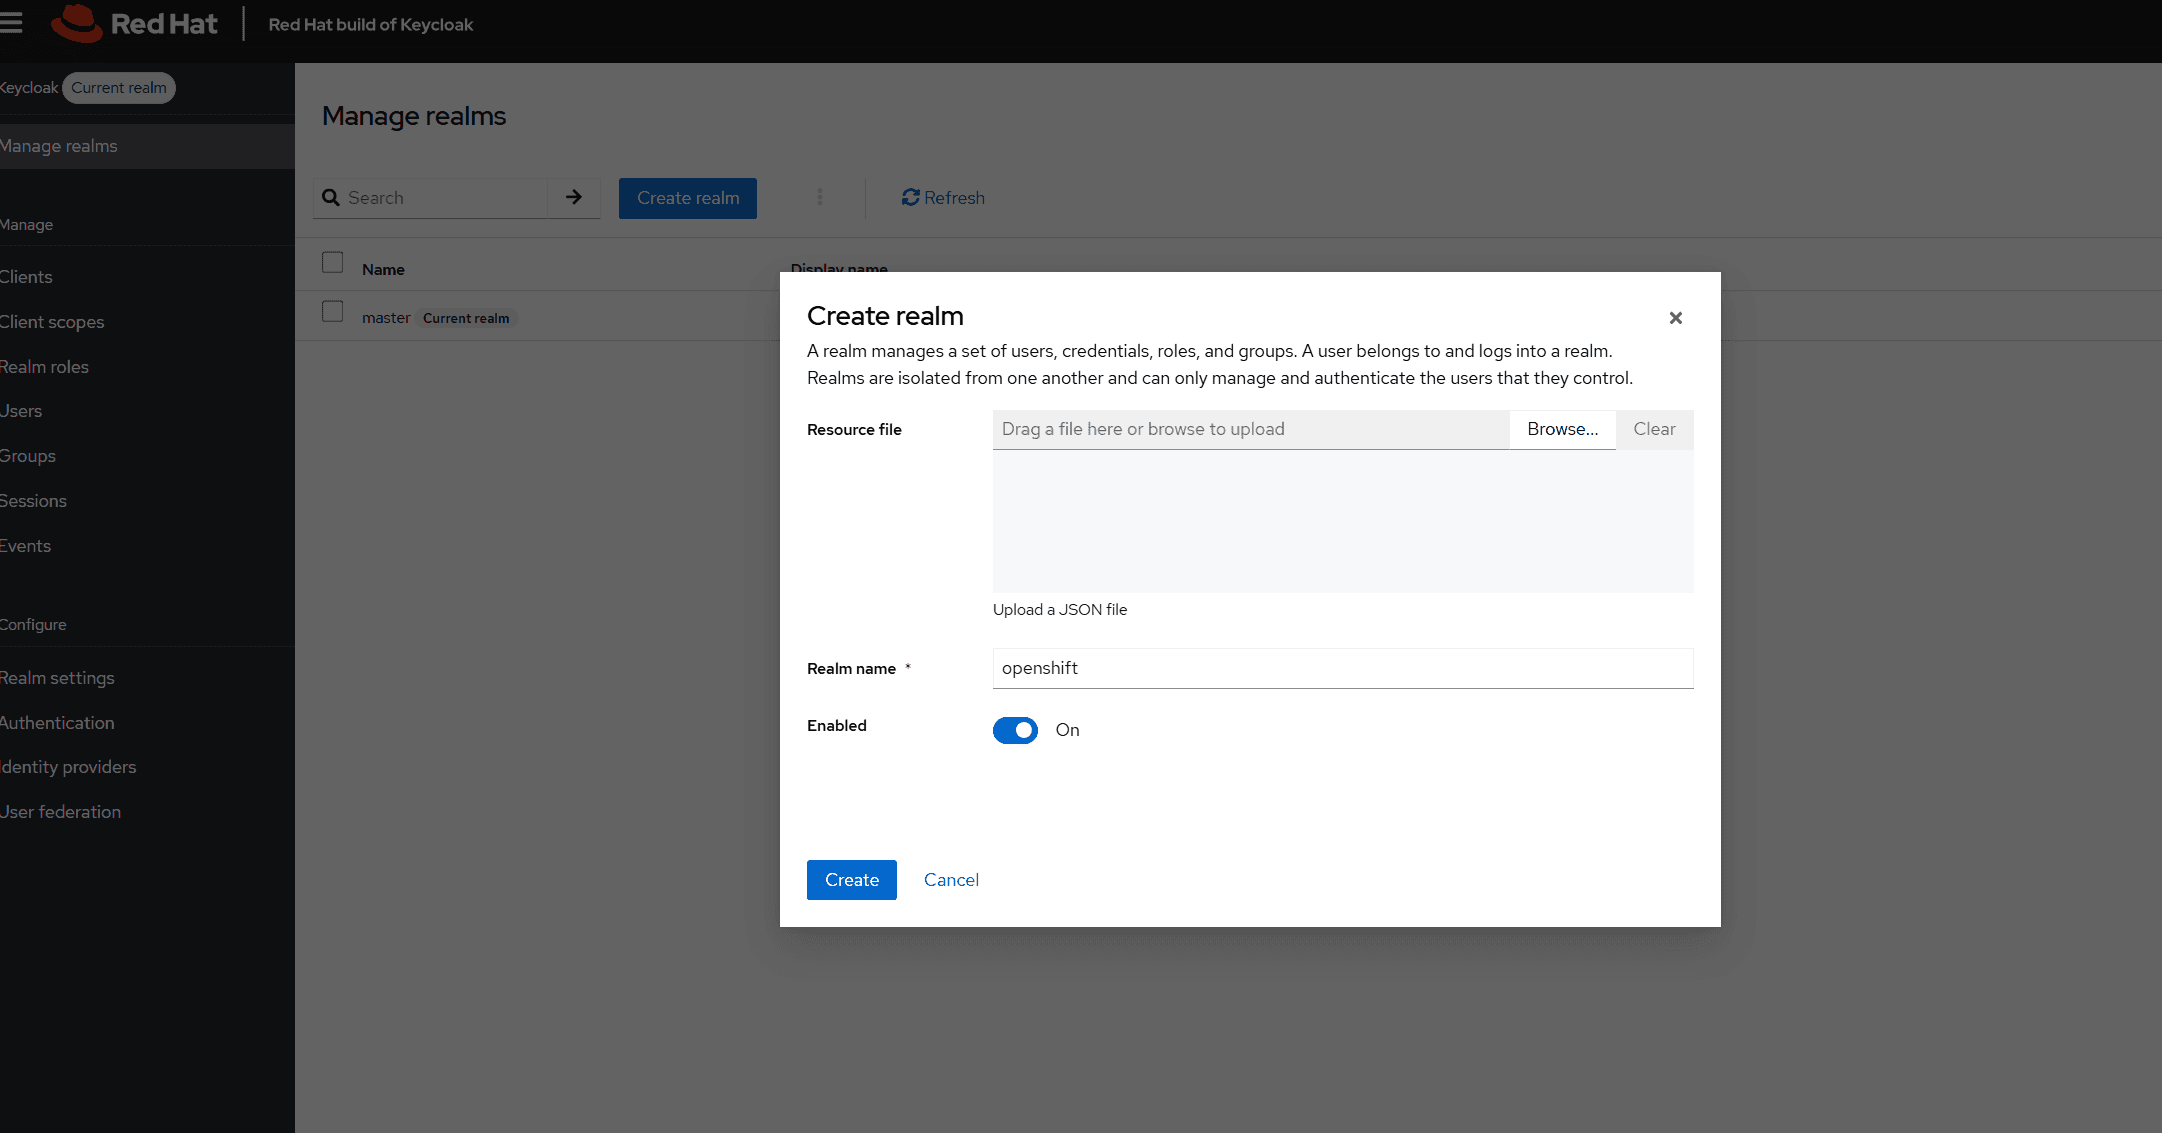Click the Create realm dialog title
Viewport: 2162px width, 1133px height.
coord(885,316)
